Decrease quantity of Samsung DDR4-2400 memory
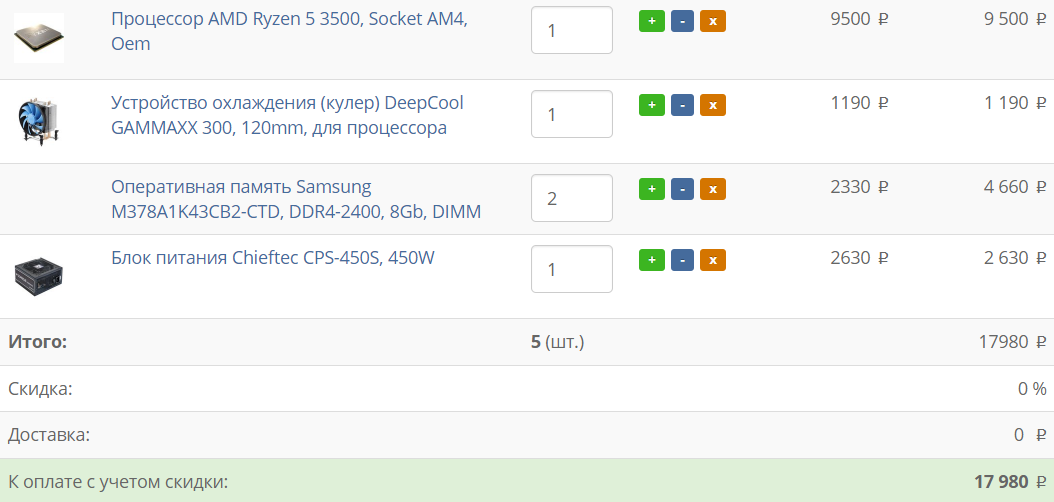This screenshot has height=502, width=1054. 682,190
